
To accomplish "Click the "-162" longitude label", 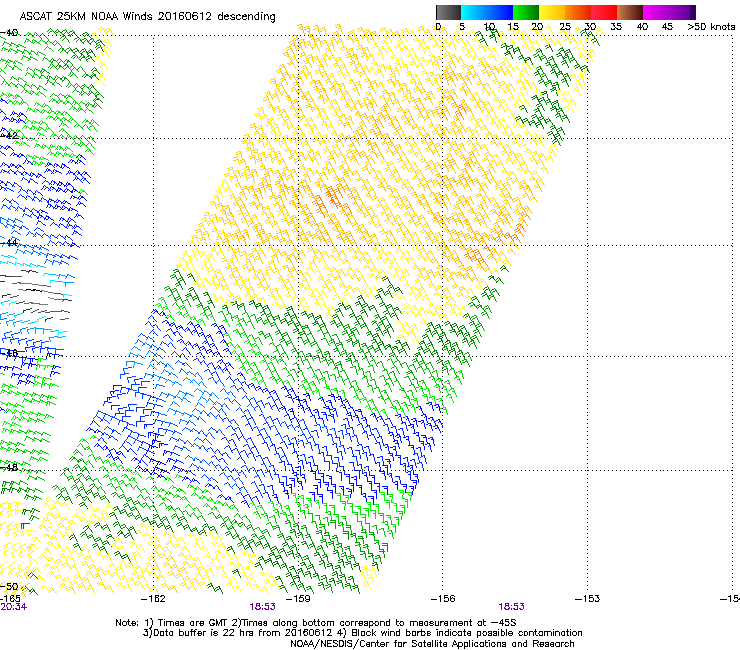I will click(153, 599).
